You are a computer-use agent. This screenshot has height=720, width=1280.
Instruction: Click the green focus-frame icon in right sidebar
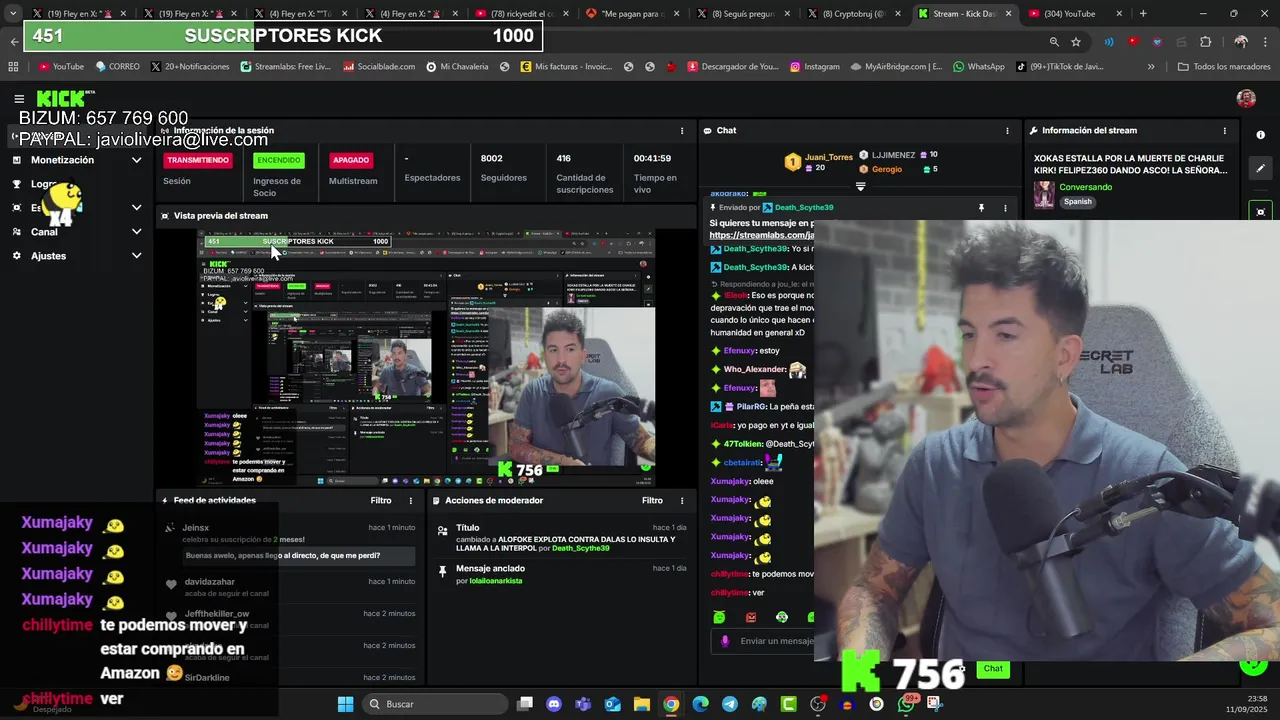[1260, 211]
